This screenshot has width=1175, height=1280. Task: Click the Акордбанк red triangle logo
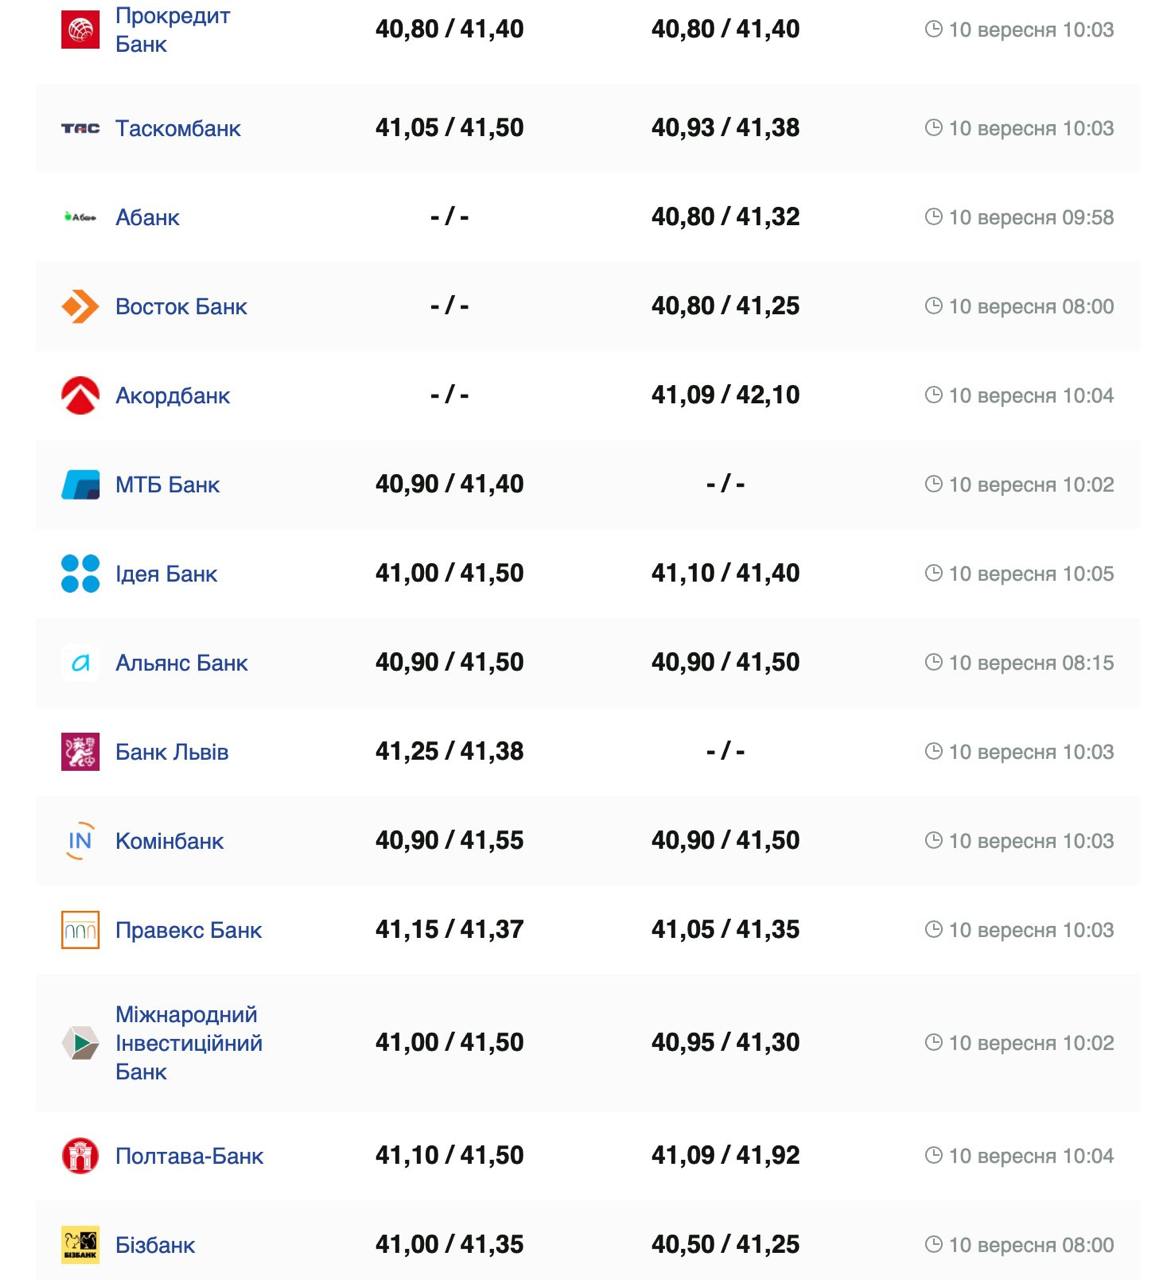[80, 395]
